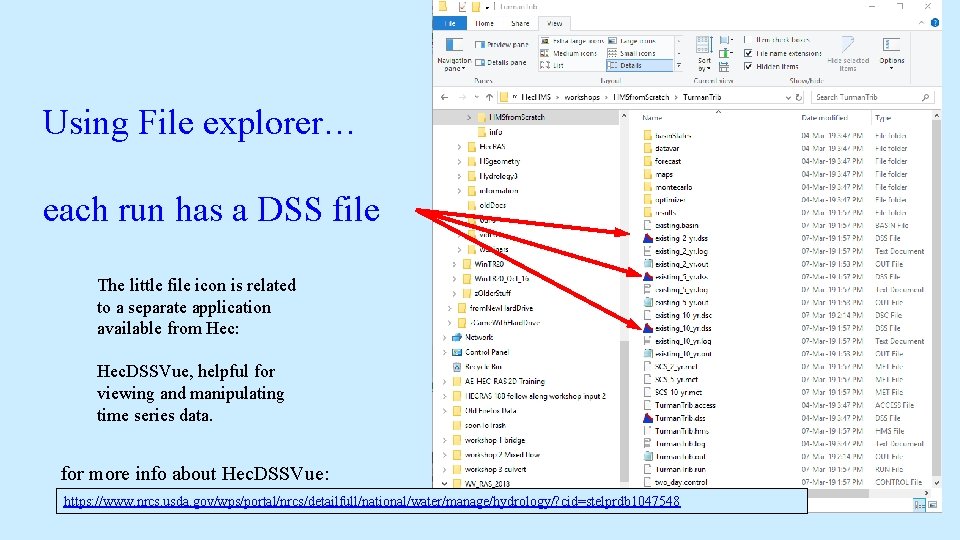Open the Navigation pane button
This screenshot has width=960, height=540.
click(x=454, y=54)
